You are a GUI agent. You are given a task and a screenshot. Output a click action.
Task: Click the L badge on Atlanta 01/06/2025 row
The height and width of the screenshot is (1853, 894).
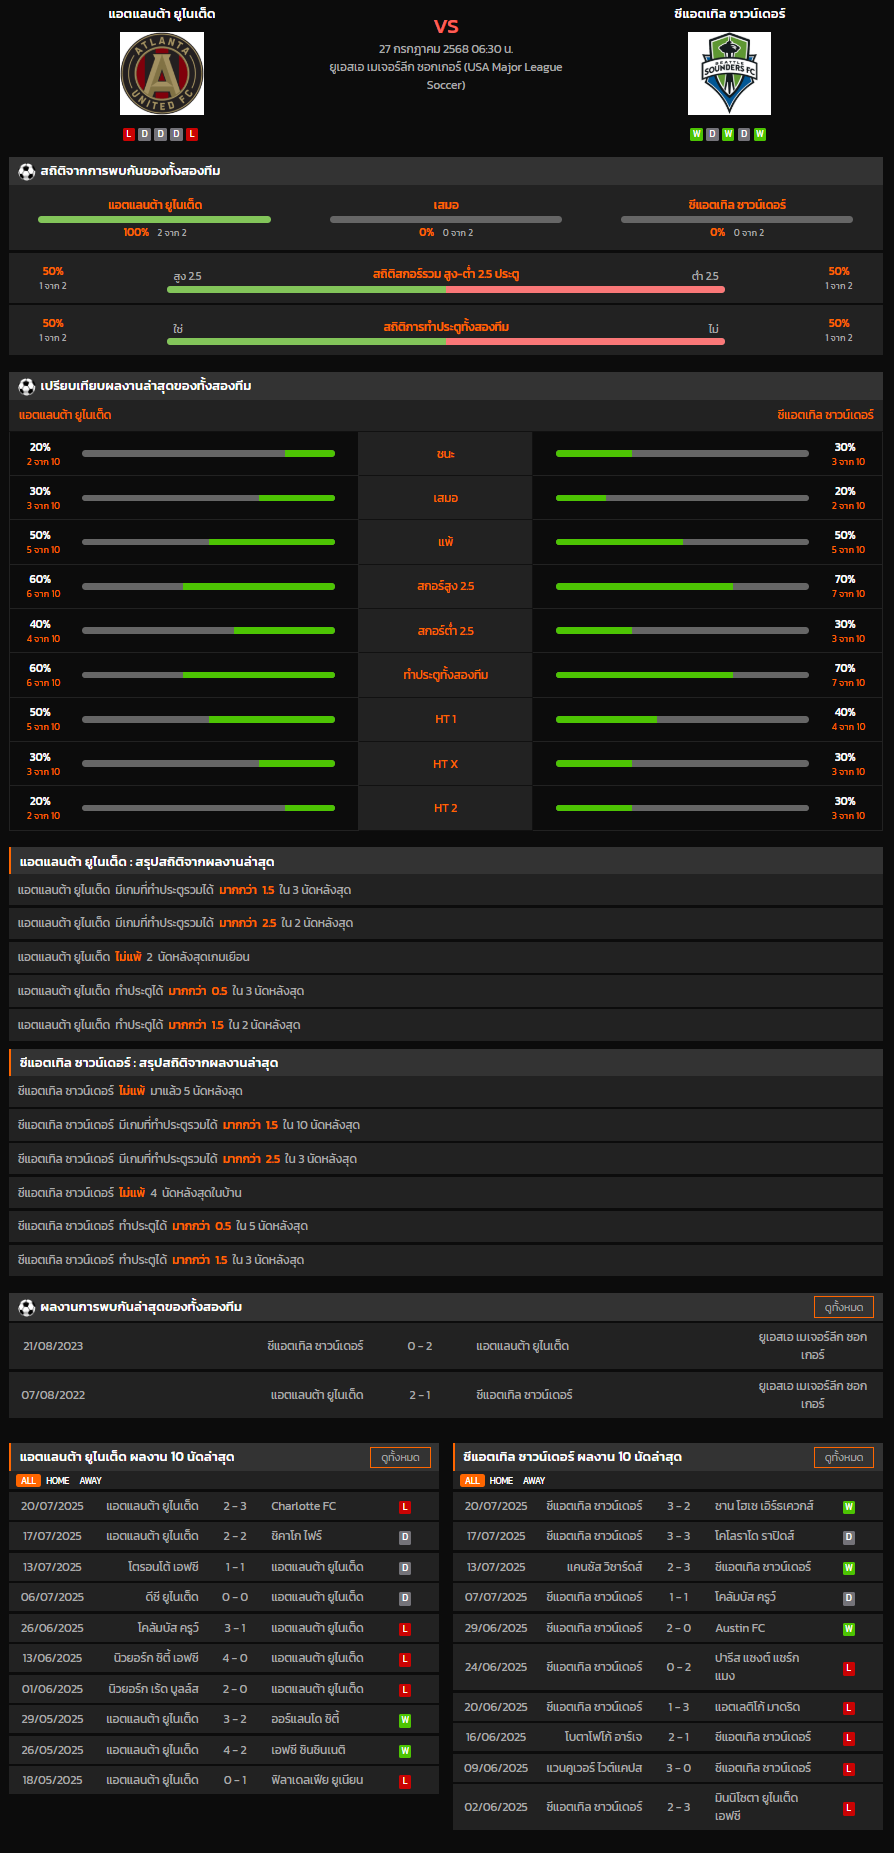(405, 1690)
